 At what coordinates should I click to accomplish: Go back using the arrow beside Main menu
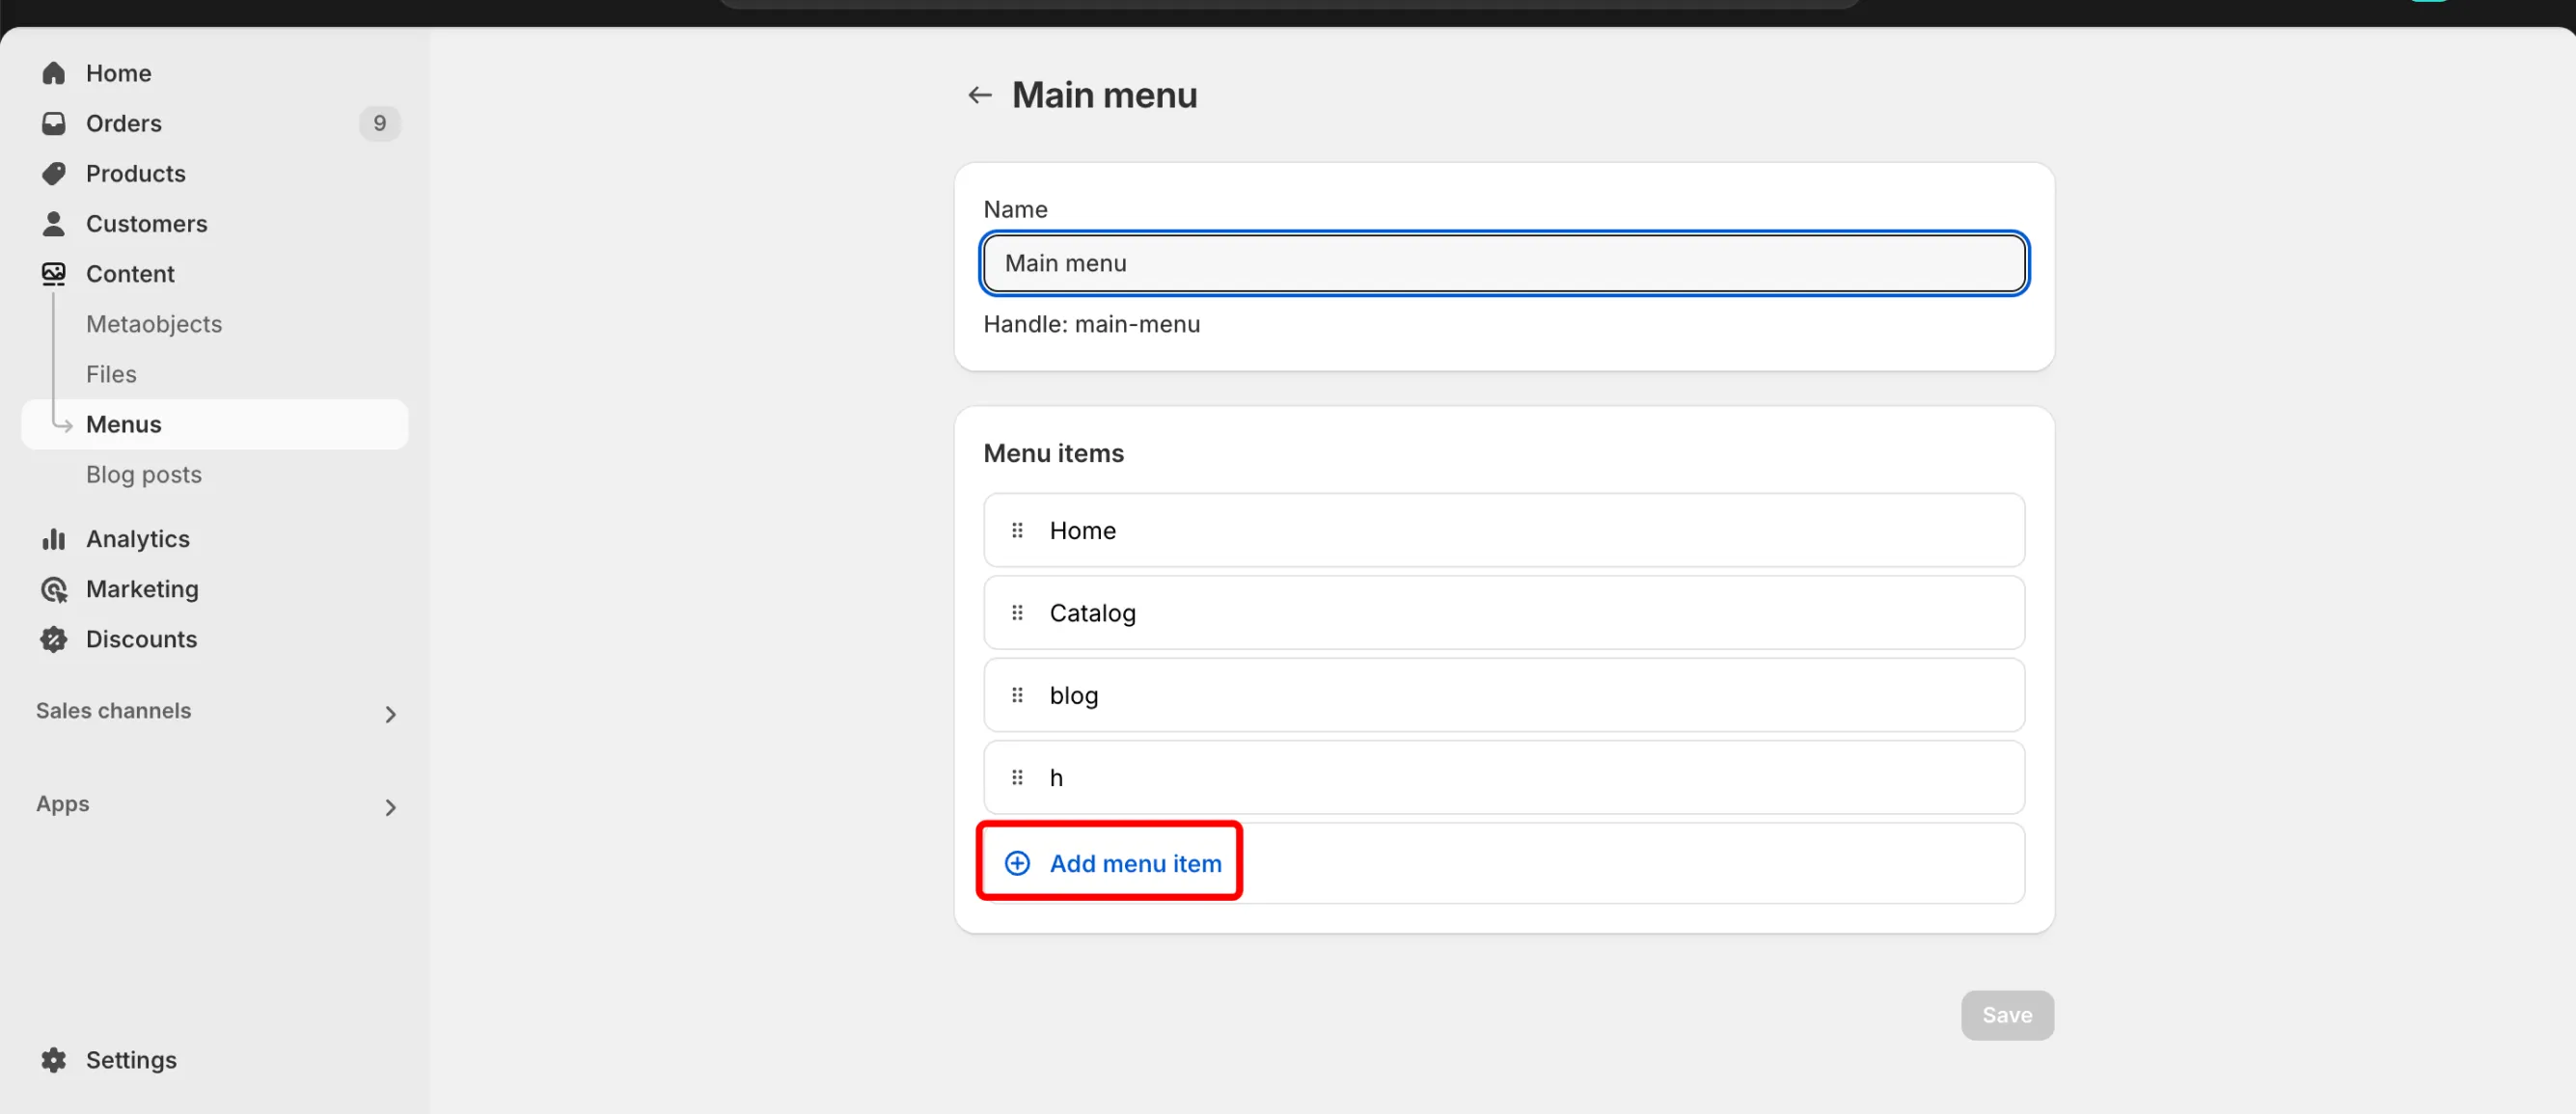tap(980, 95)
